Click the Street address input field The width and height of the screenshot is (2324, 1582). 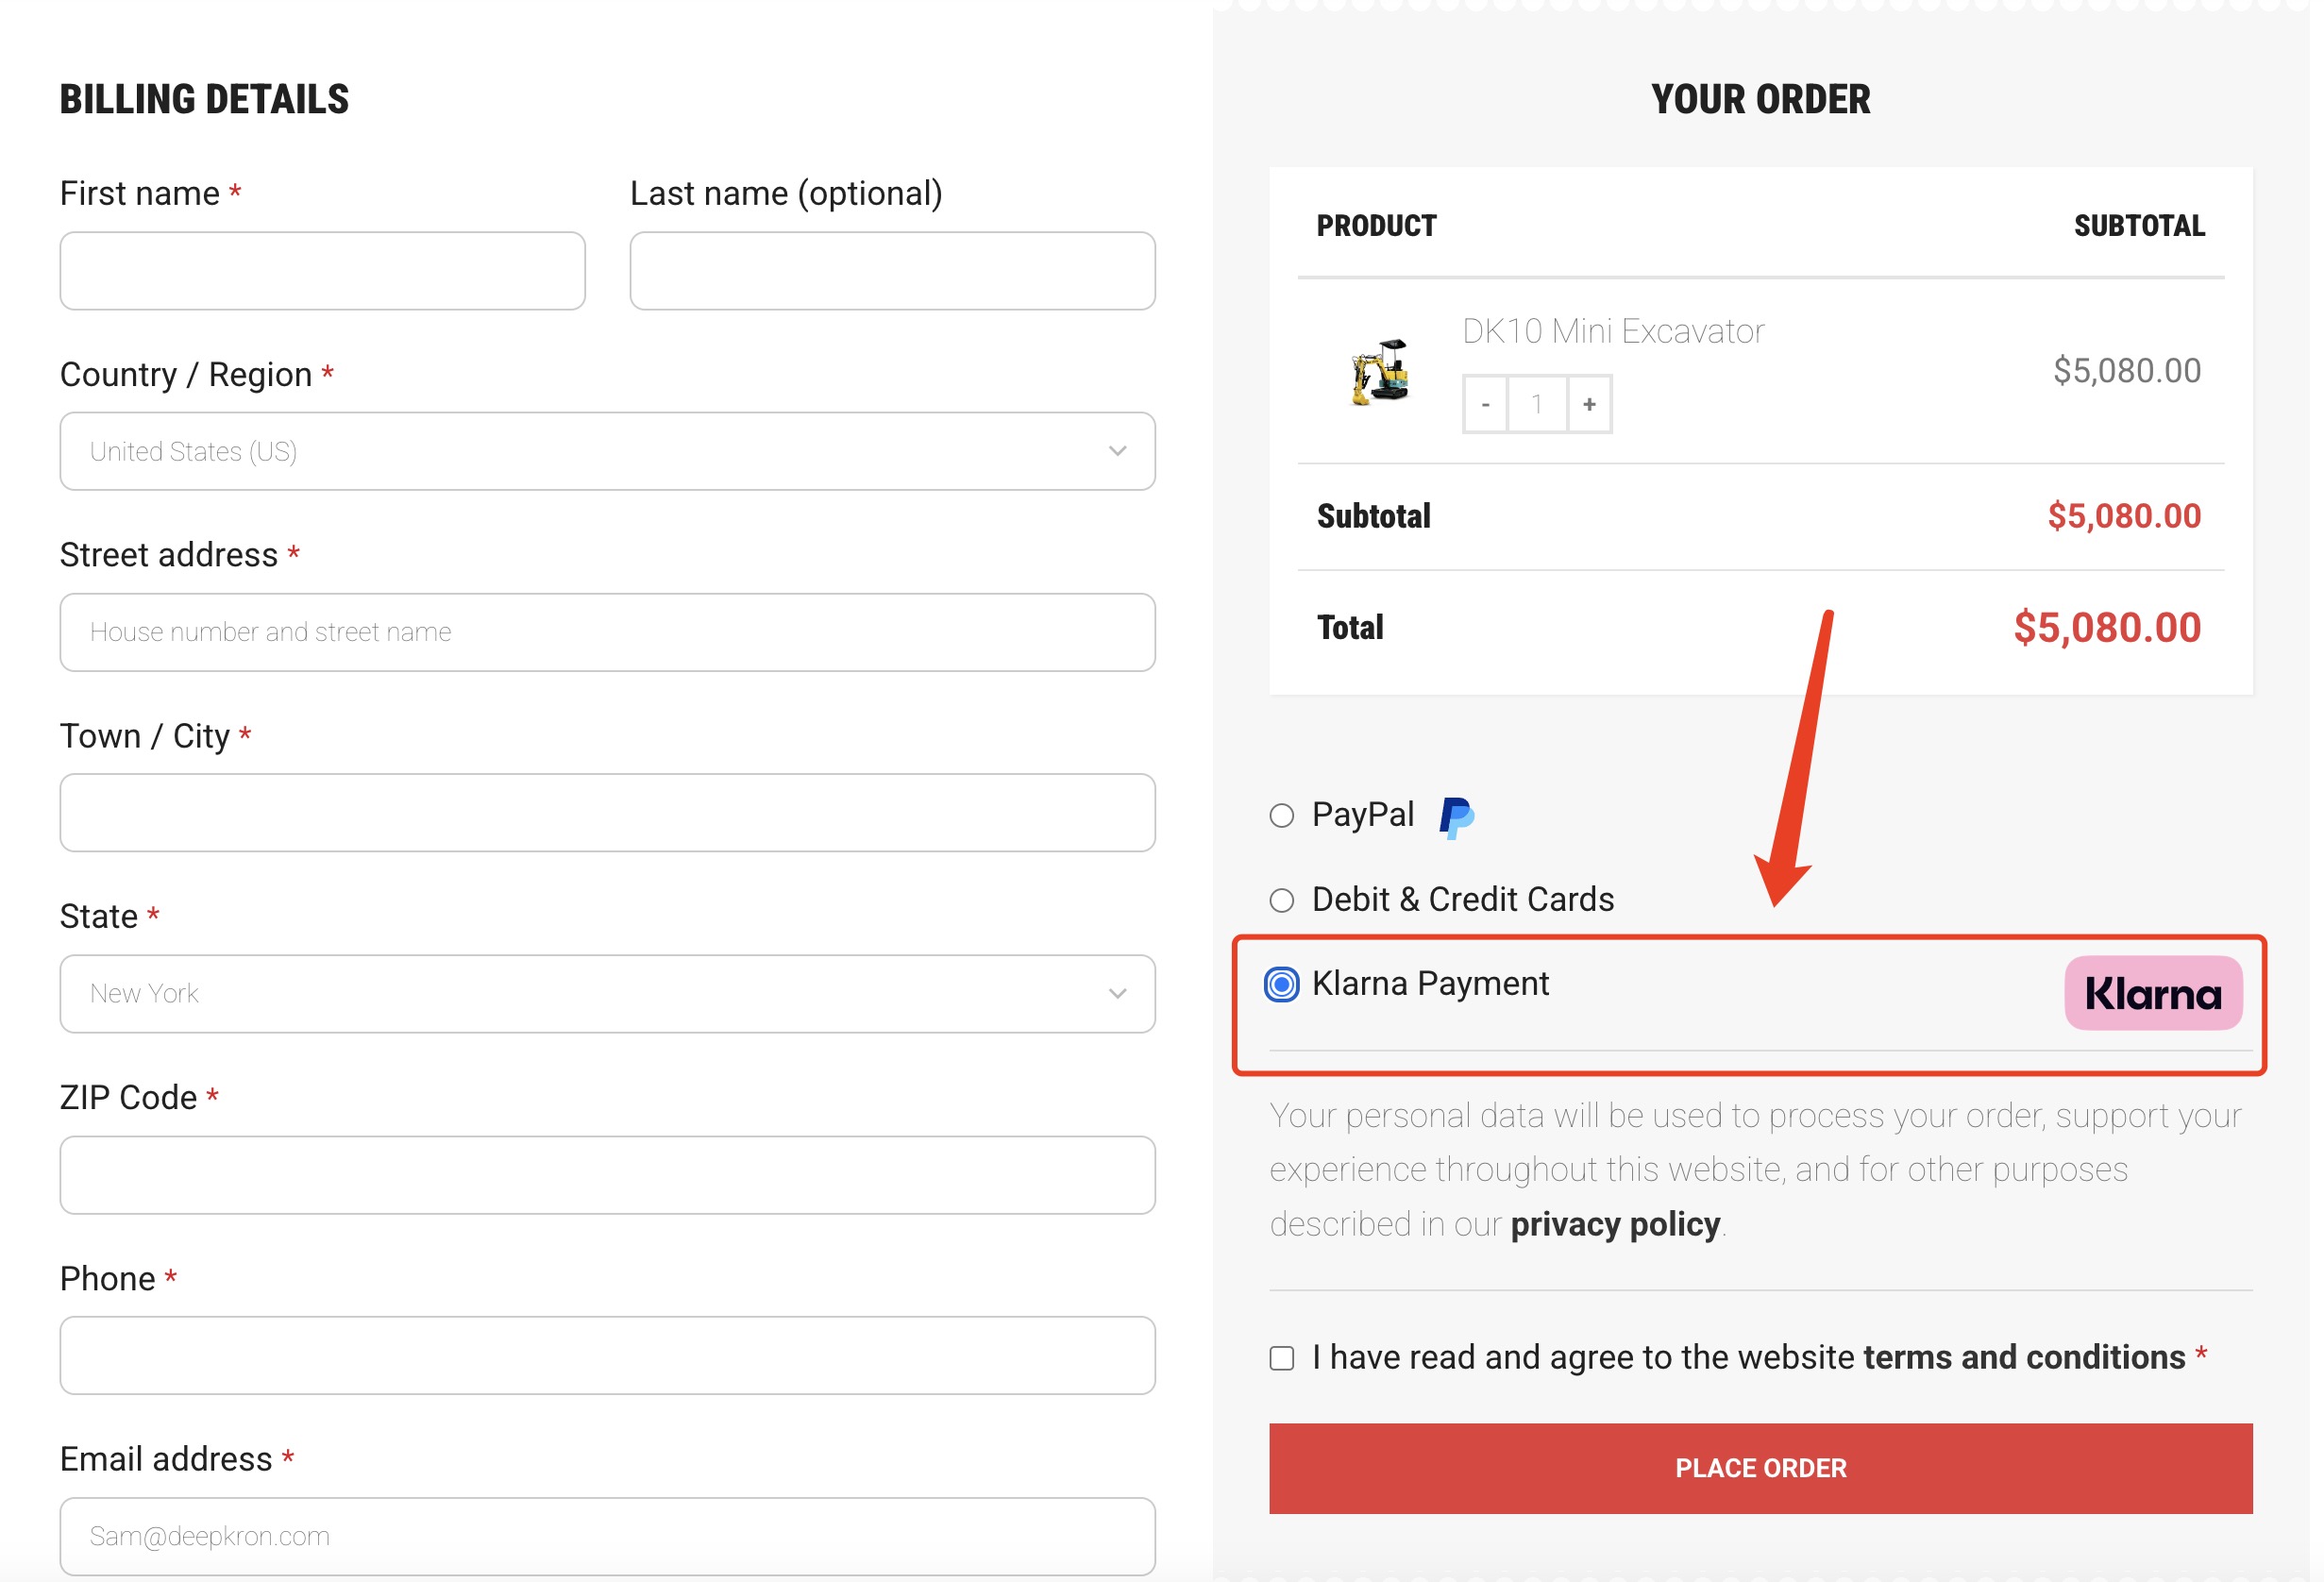[x=607, y=632]
